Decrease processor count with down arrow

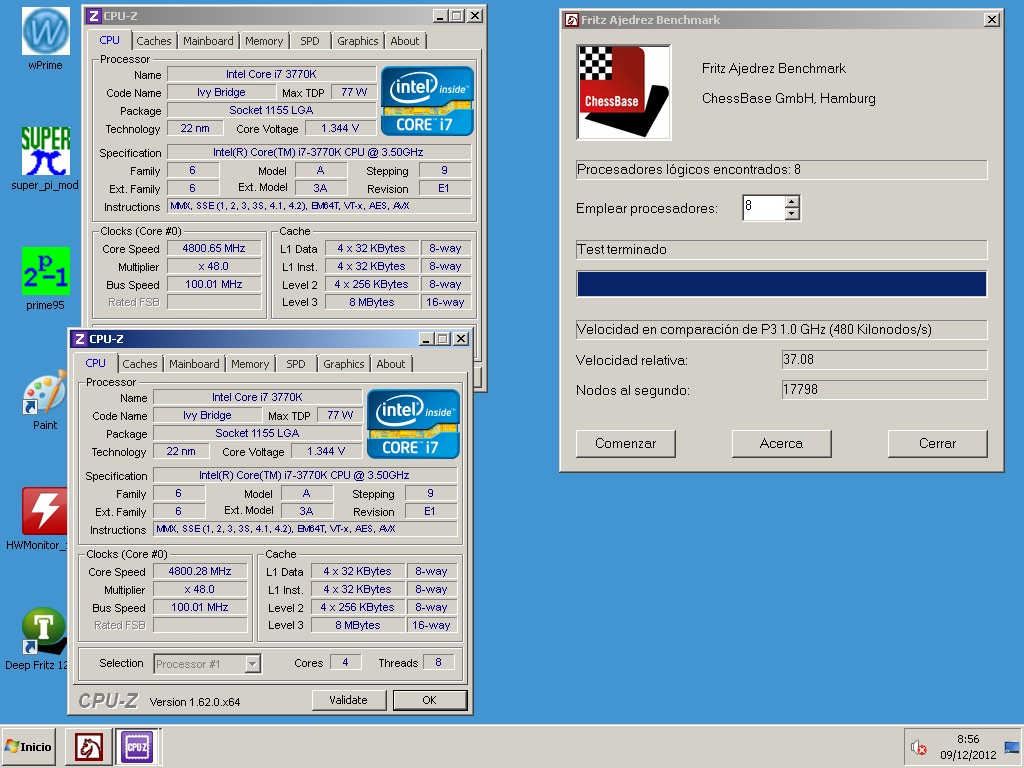(792, 214)
